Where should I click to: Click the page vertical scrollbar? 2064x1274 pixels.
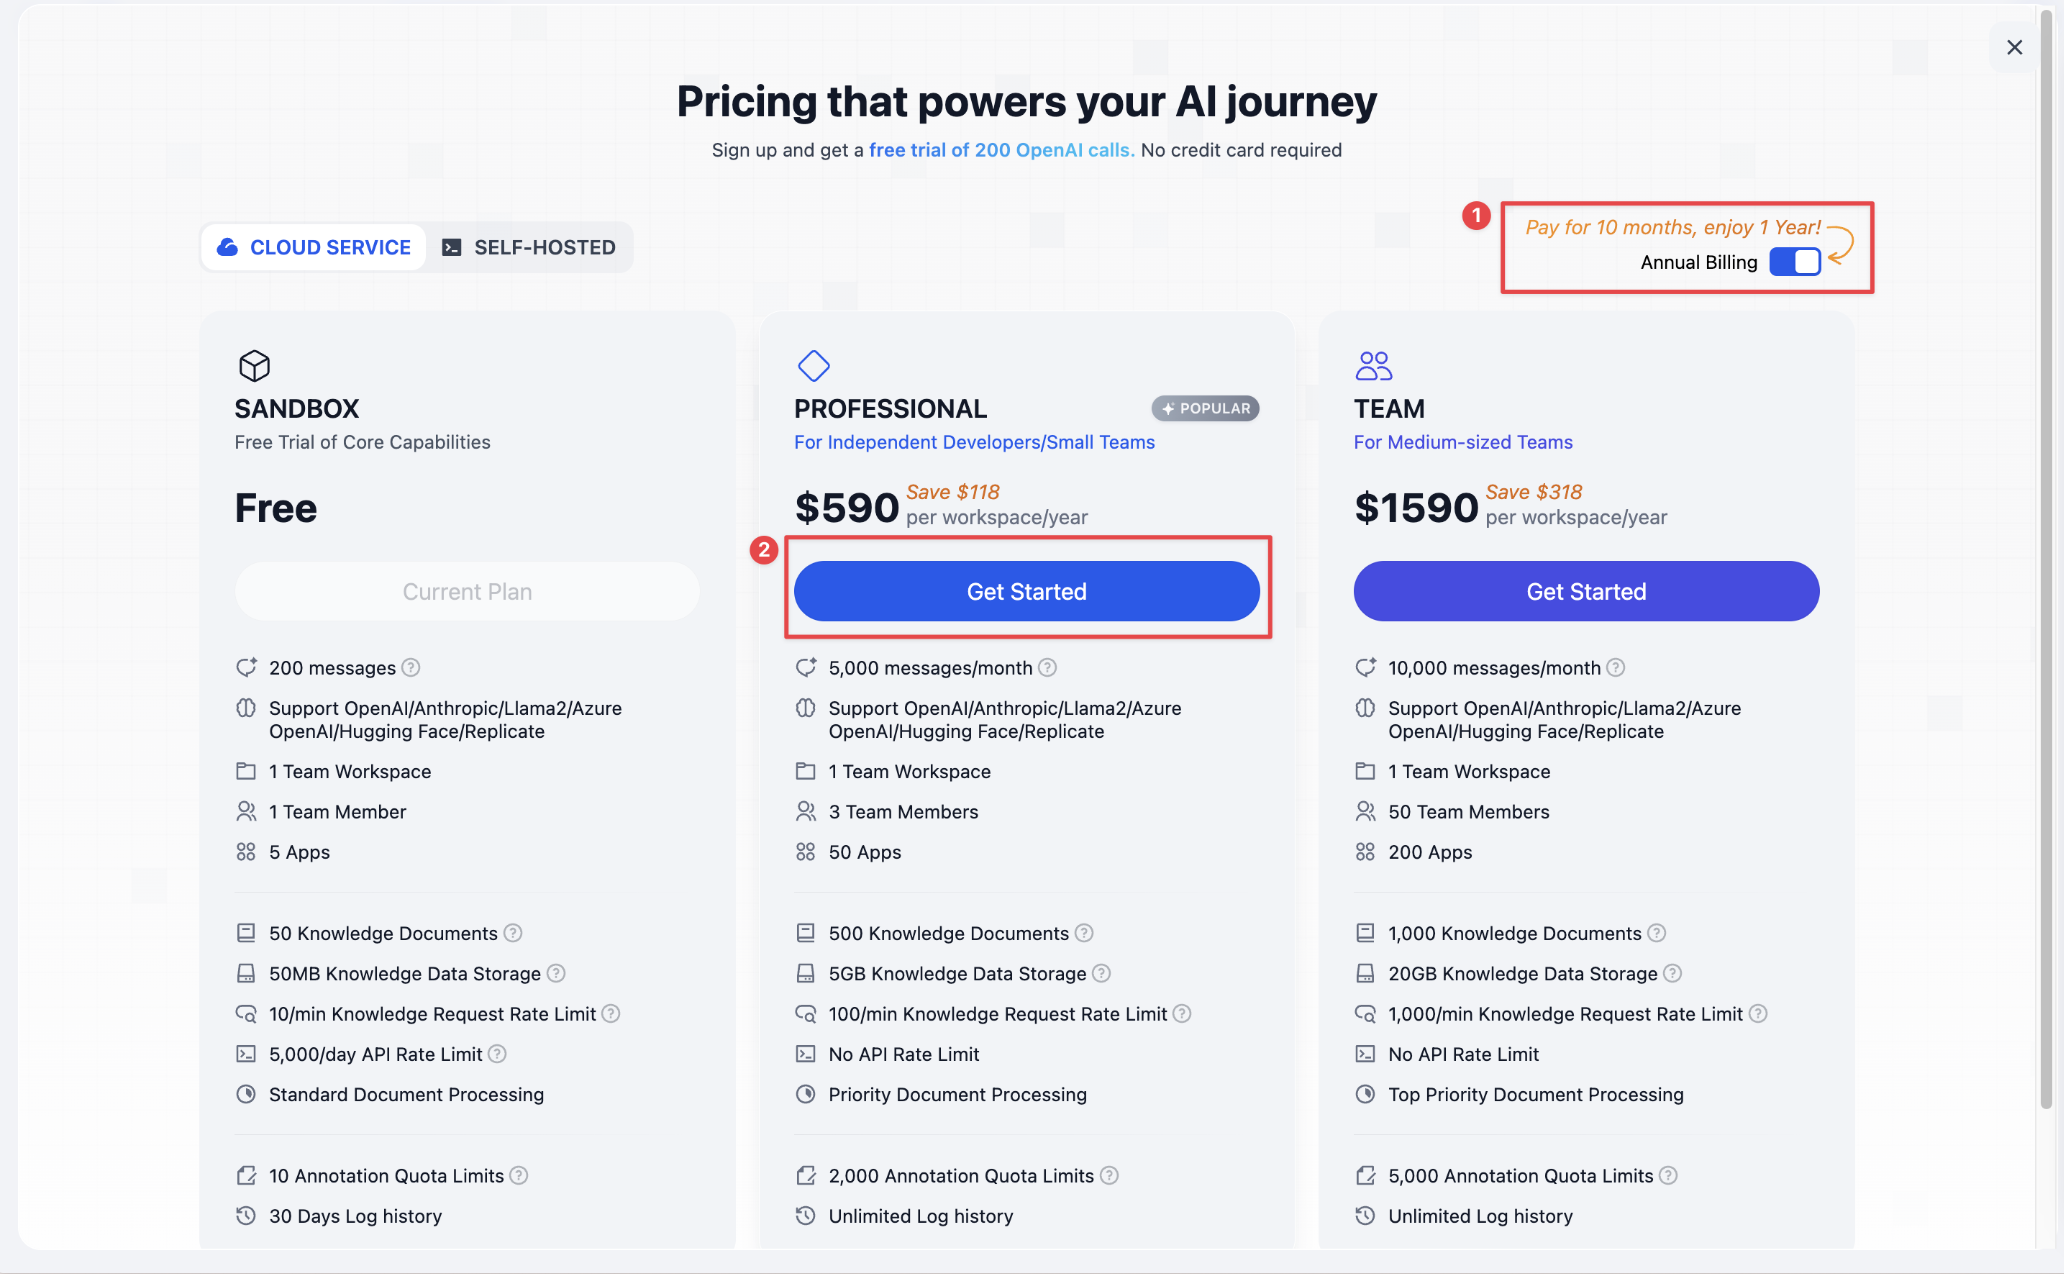click(x=2046, y=560)
